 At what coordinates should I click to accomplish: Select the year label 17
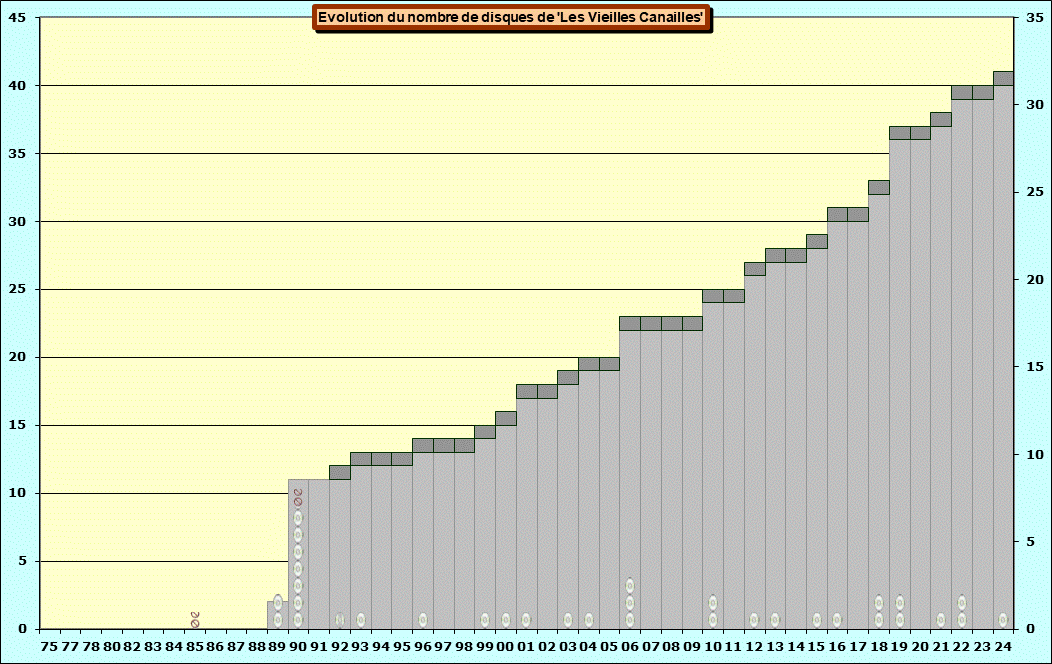857,647
